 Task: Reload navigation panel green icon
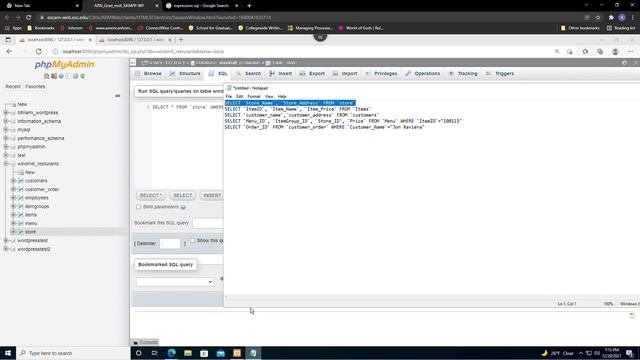point(82,76)
